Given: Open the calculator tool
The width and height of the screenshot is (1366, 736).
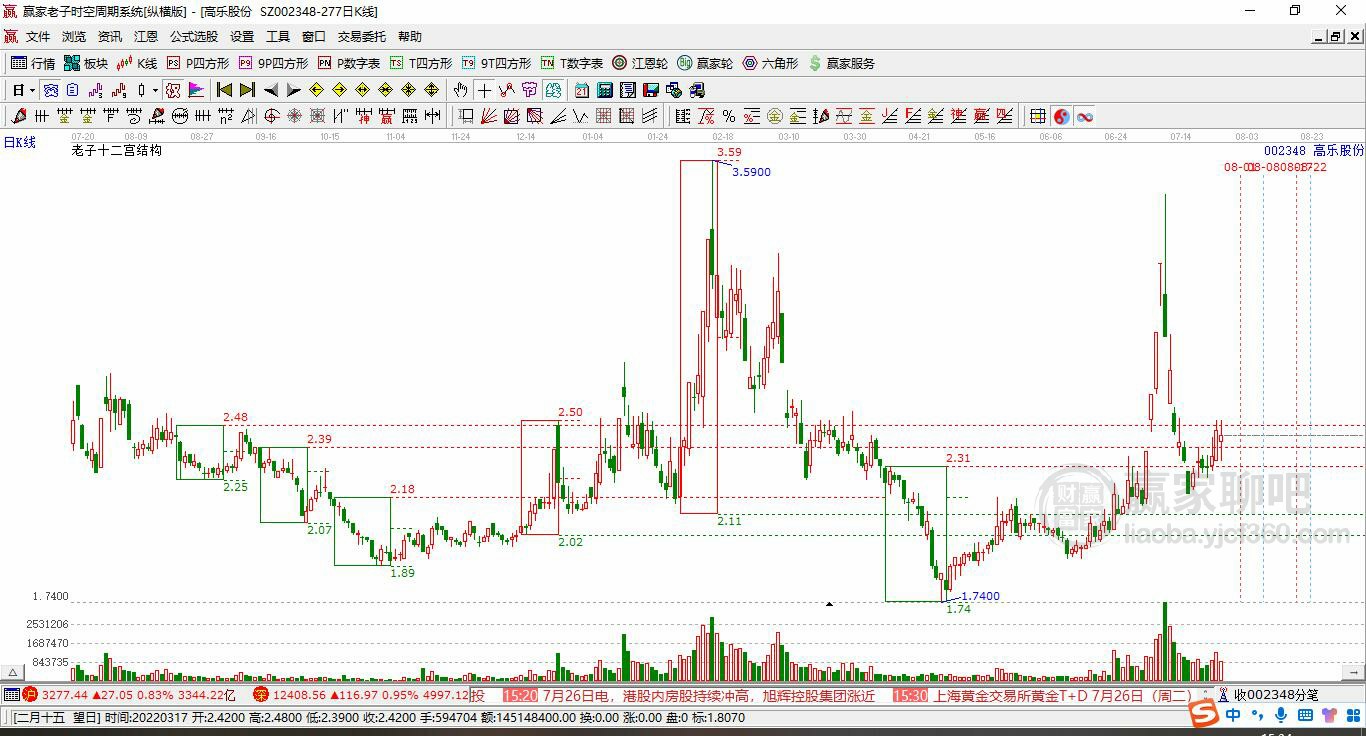Looking at the screenshot, I should coord(604,90).
